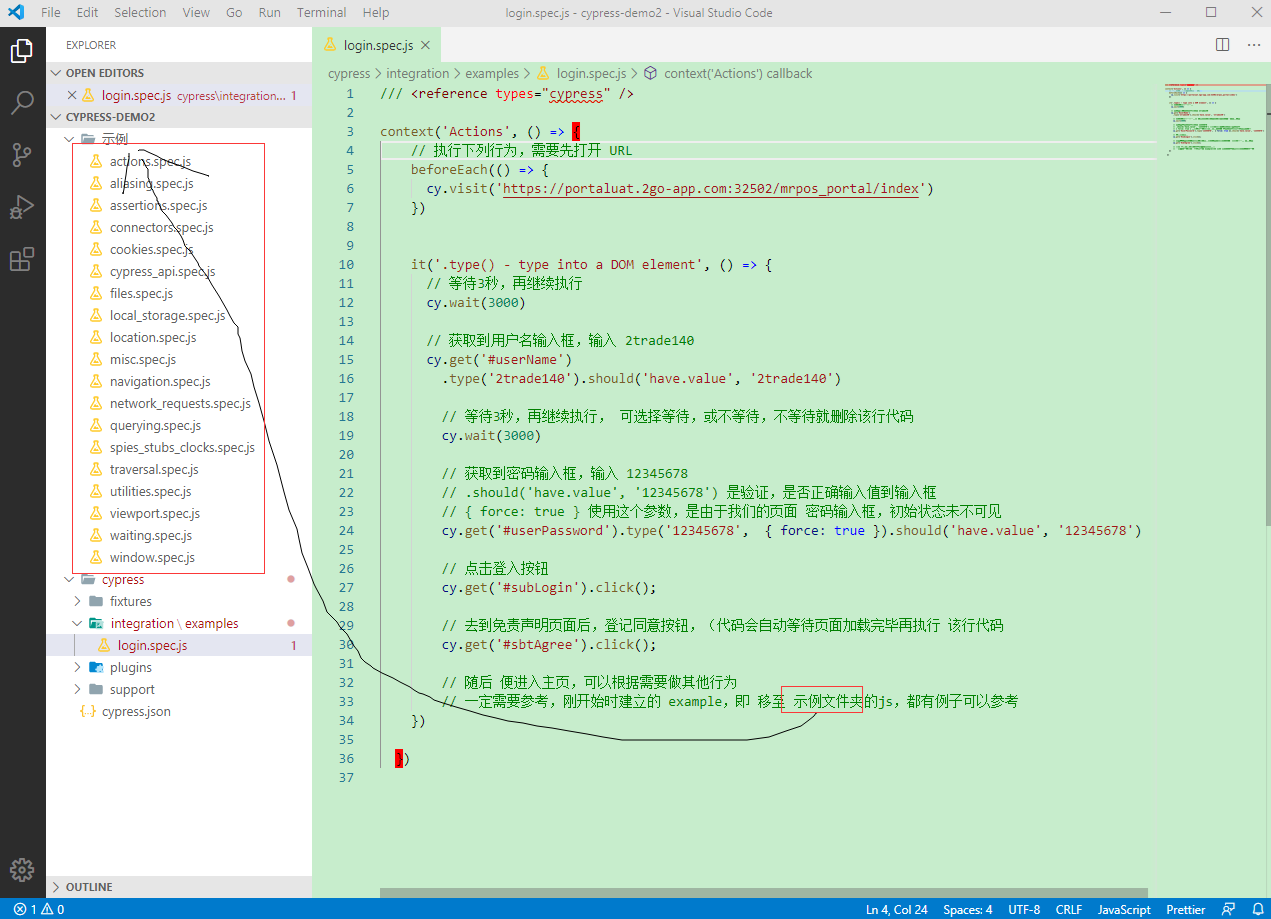Click Ln 4, Col 24 status entry
The height and width of the screenshot is (919, 1271).
[x=897, y=909]
